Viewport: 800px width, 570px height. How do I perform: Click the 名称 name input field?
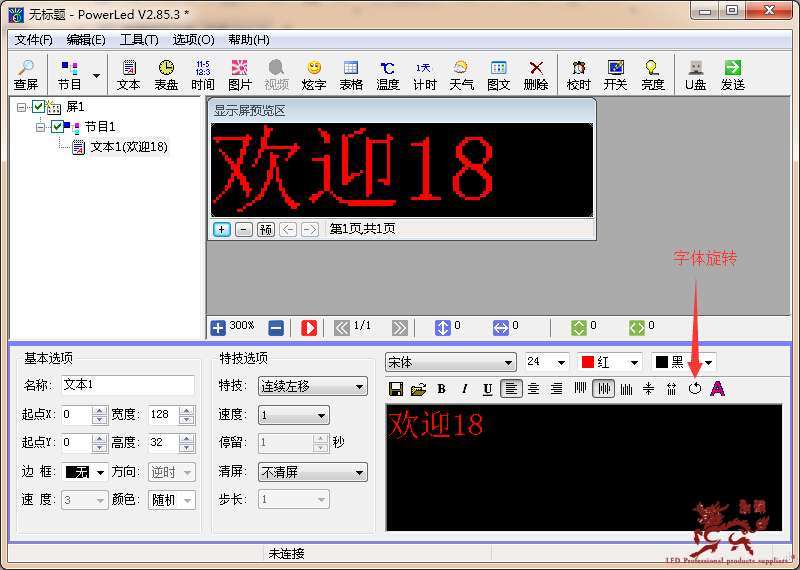128,385
